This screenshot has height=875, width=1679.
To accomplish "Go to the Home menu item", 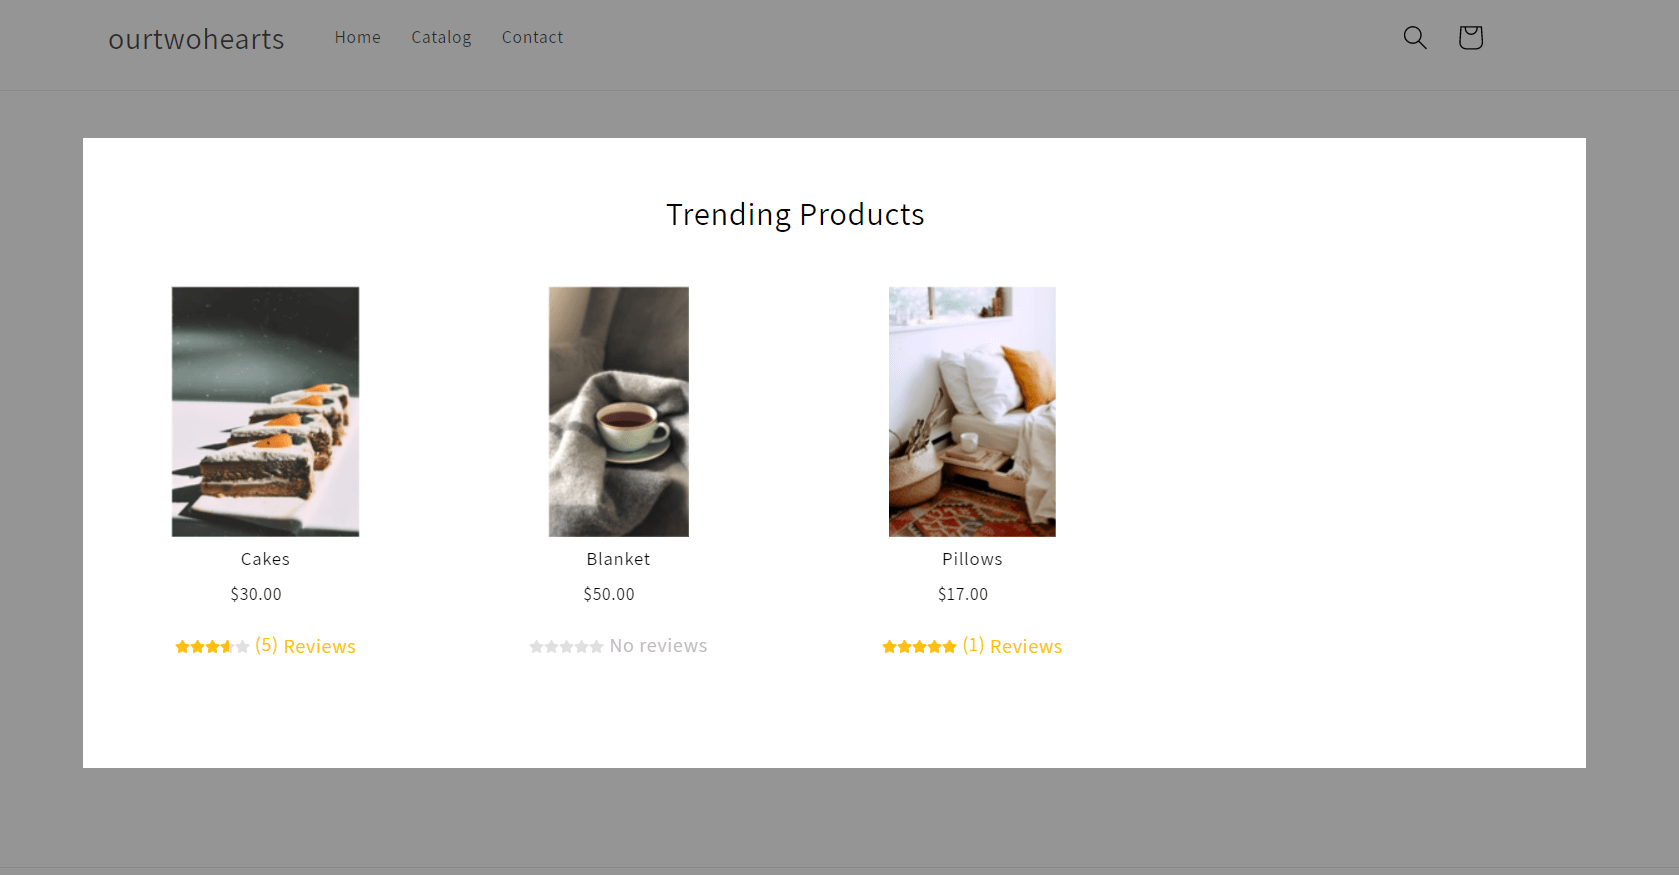I will tap(358, 37).
